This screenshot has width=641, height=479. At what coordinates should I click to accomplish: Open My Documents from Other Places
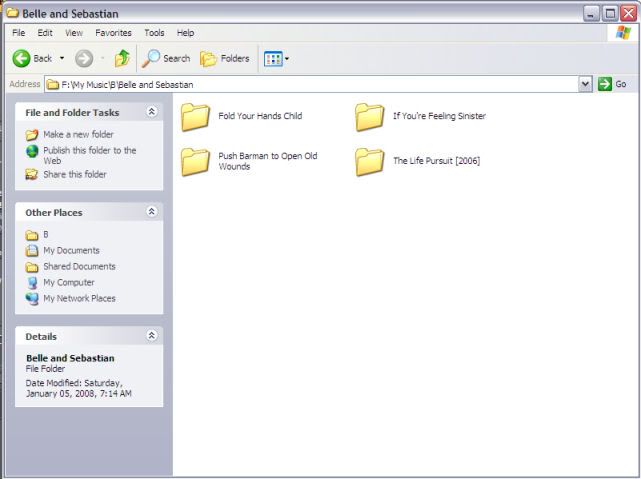[72, 251]
